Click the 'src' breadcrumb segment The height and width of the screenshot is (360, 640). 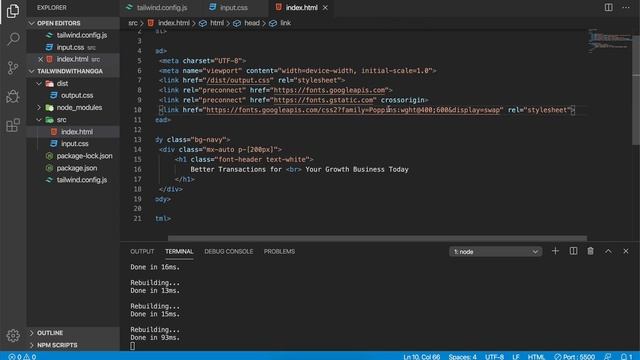point(133,23)
